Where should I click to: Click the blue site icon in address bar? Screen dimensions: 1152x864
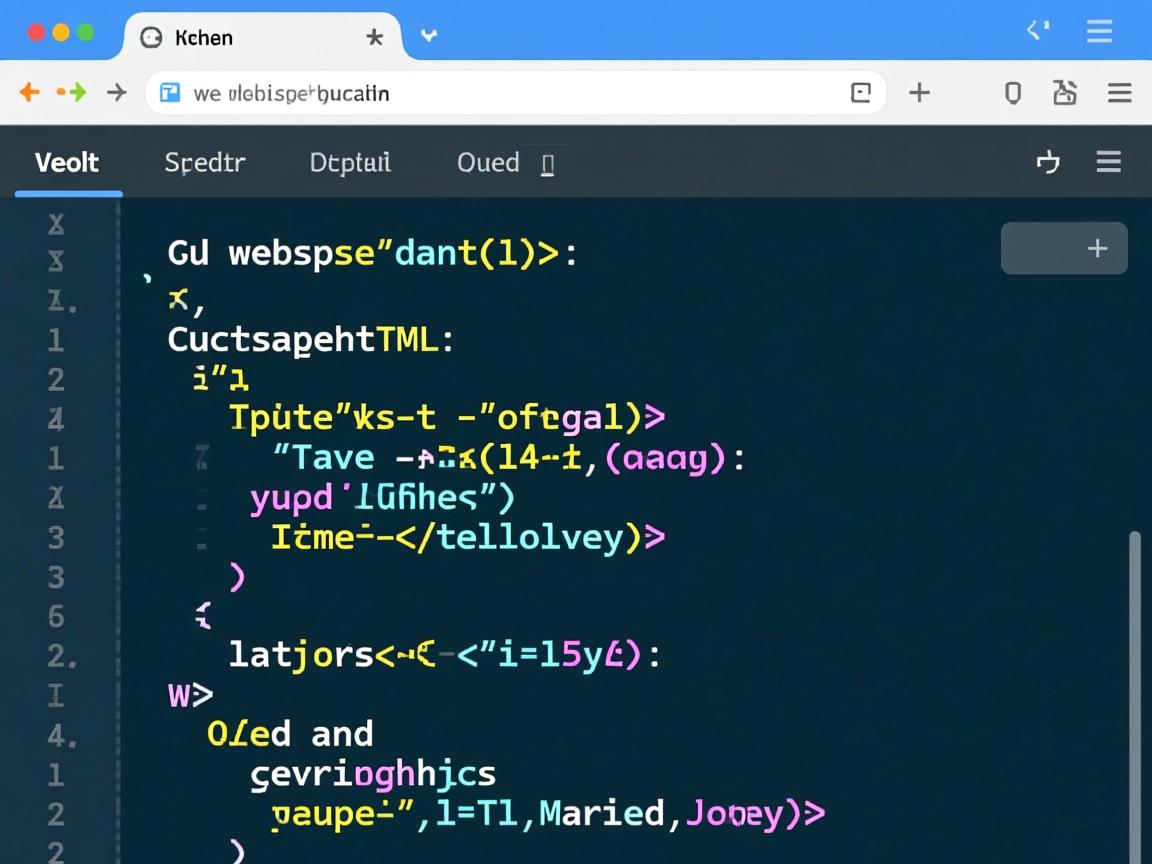point(170,93)
